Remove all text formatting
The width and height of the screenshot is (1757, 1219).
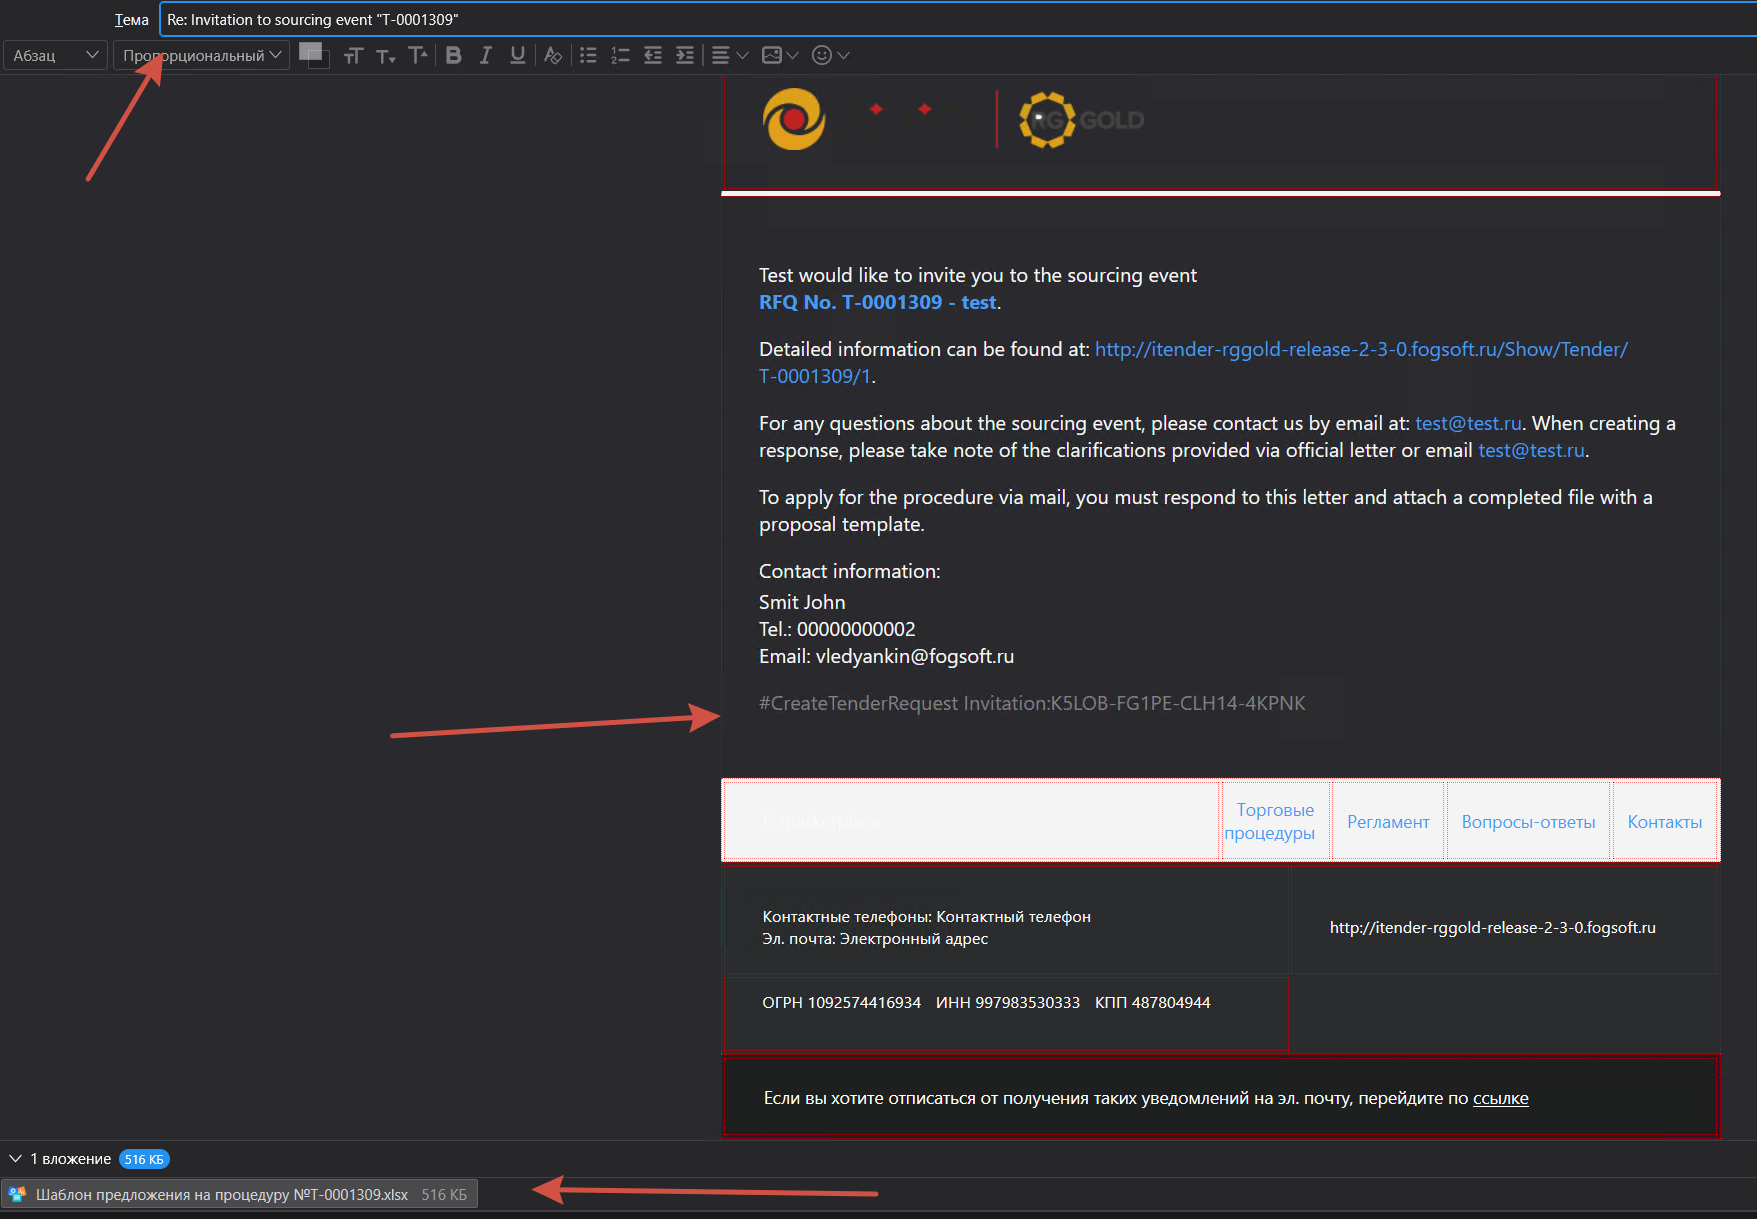[x=552, y=55]
